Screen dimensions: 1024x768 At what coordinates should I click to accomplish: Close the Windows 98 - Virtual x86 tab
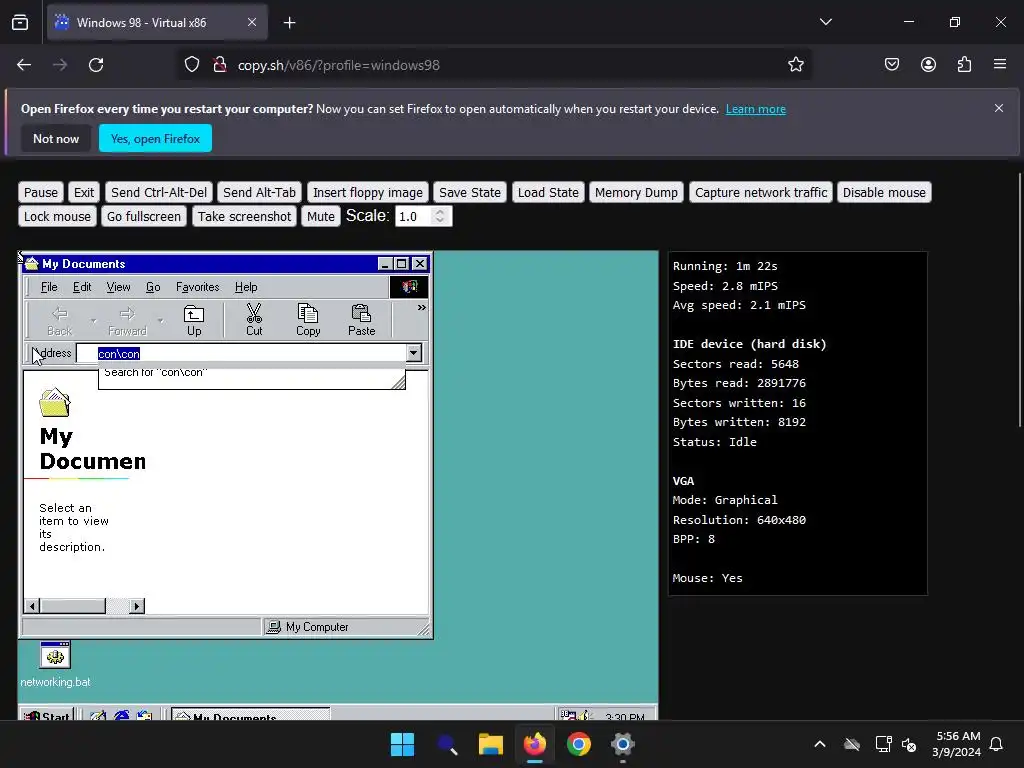252,22
